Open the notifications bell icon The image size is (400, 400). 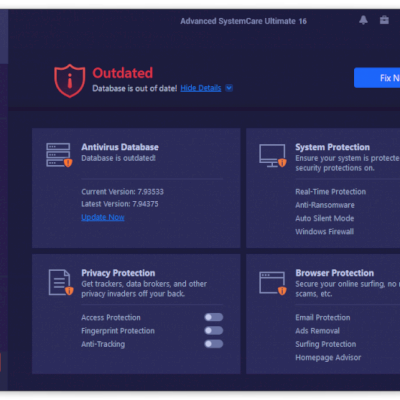(x=363, y=20)
